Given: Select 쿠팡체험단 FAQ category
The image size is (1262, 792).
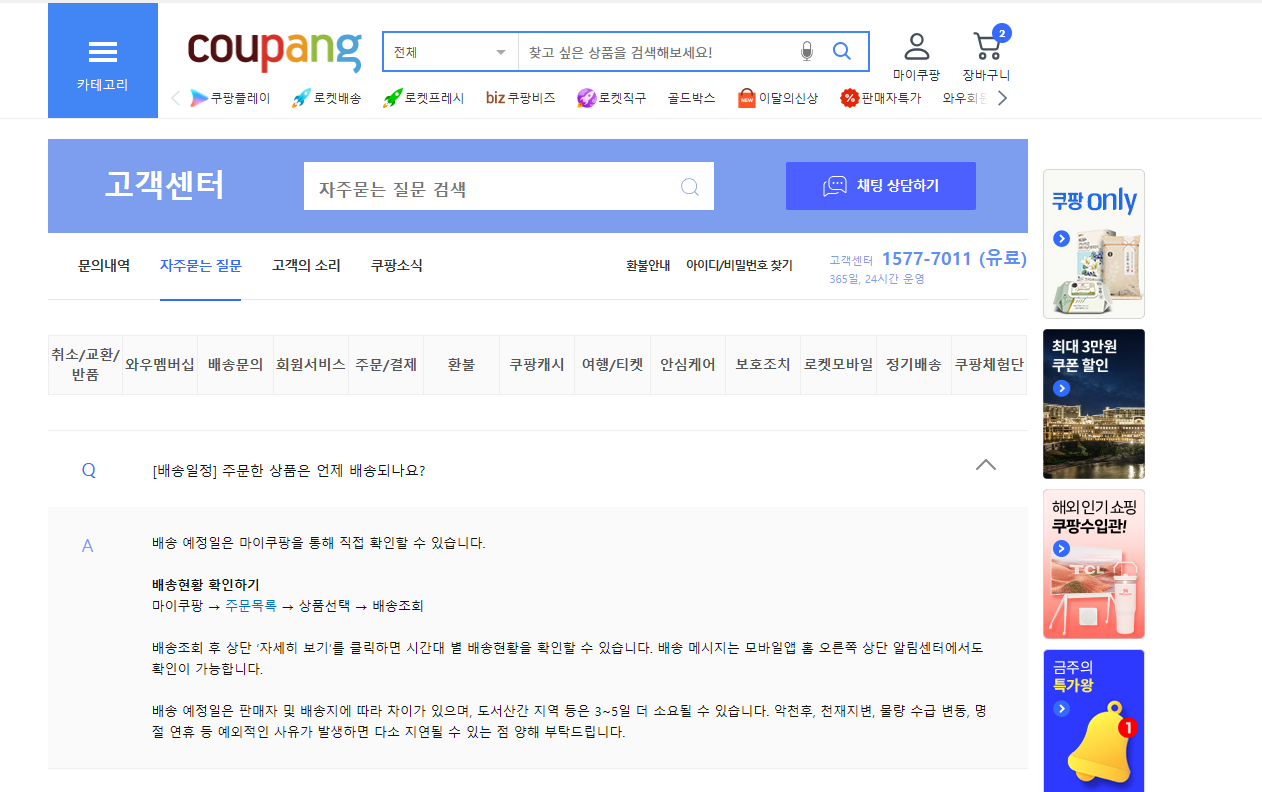Looking at the screenshot, I should 989,365.
